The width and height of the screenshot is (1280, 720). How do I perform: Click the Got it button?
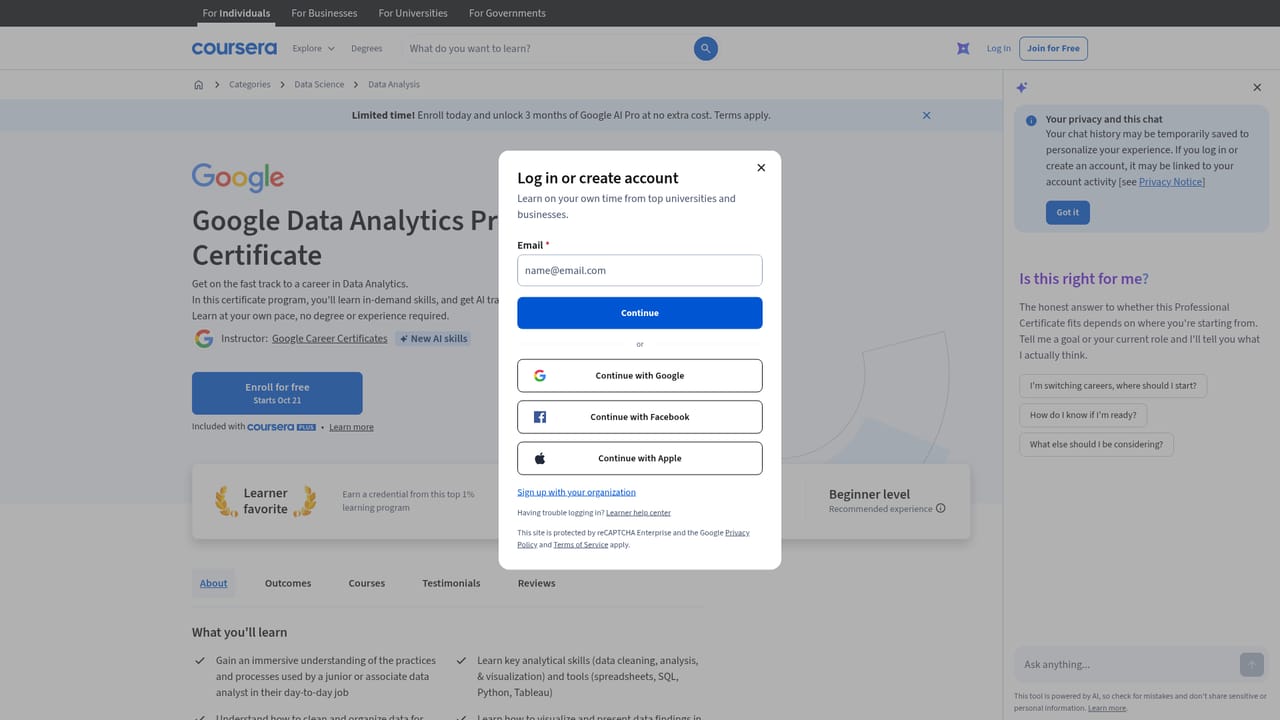(x=1067, y=212)
